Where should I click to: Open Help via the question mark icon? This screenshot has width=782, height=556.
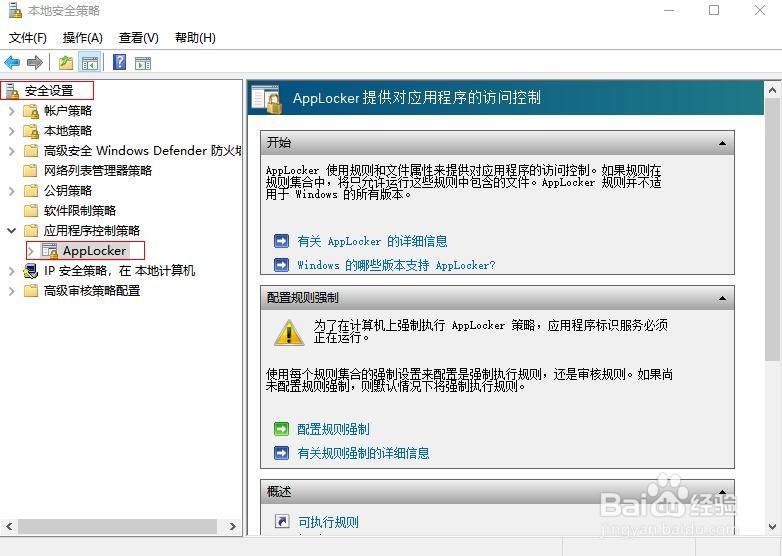pyautogui.click(x=120, y=62)
